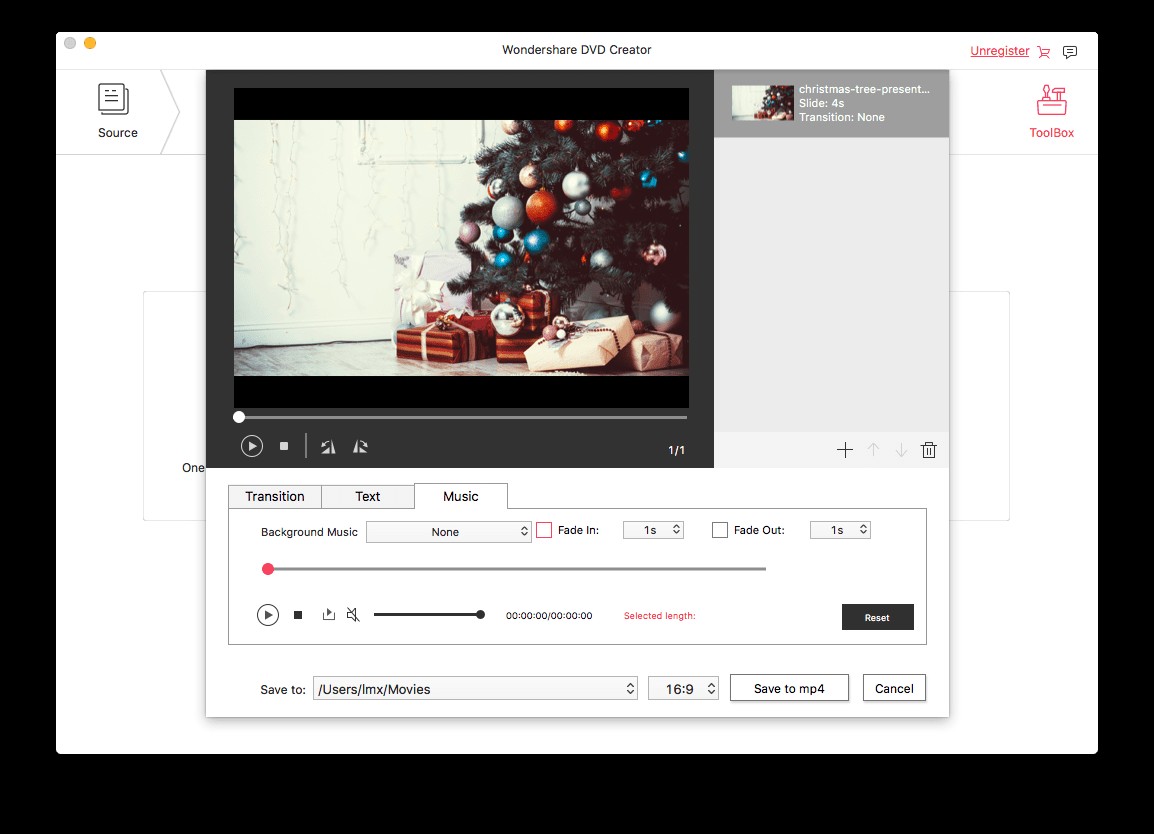1154x834 pixels.
Task: Switch to the Text tab
Action: tap(368, 497)
